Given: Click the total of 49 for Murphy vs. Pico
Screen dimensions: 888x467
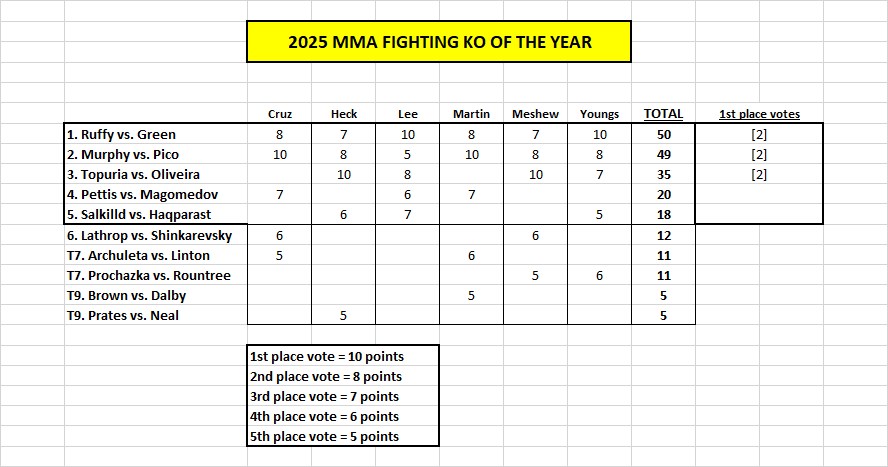Looking at the screenshot, I should [663, 154].
